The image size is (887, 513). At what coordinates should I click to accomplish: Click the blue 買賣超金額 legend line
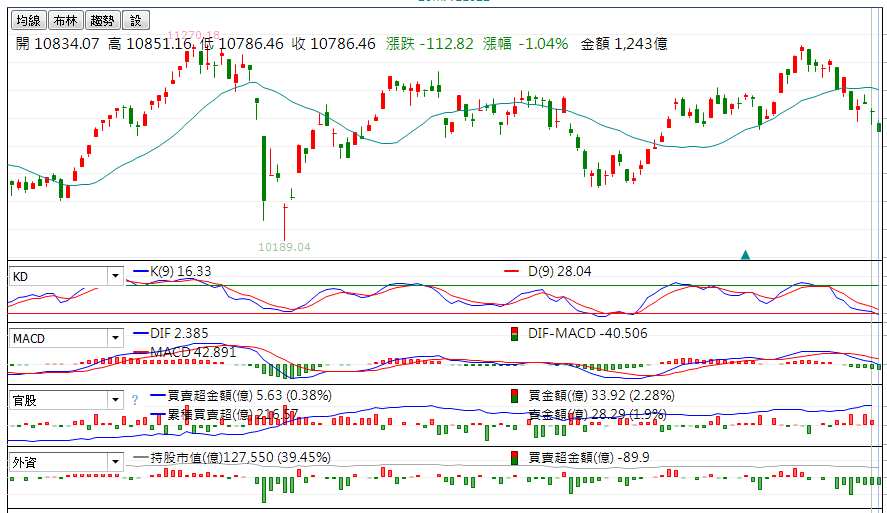coord(140,396)
